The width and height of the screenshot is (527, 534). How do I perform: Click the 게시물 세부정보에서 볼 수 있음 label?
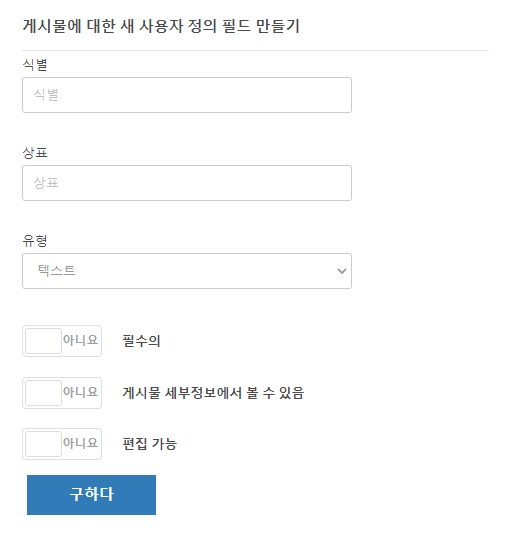pyautogui.click(x=213, y=393)
